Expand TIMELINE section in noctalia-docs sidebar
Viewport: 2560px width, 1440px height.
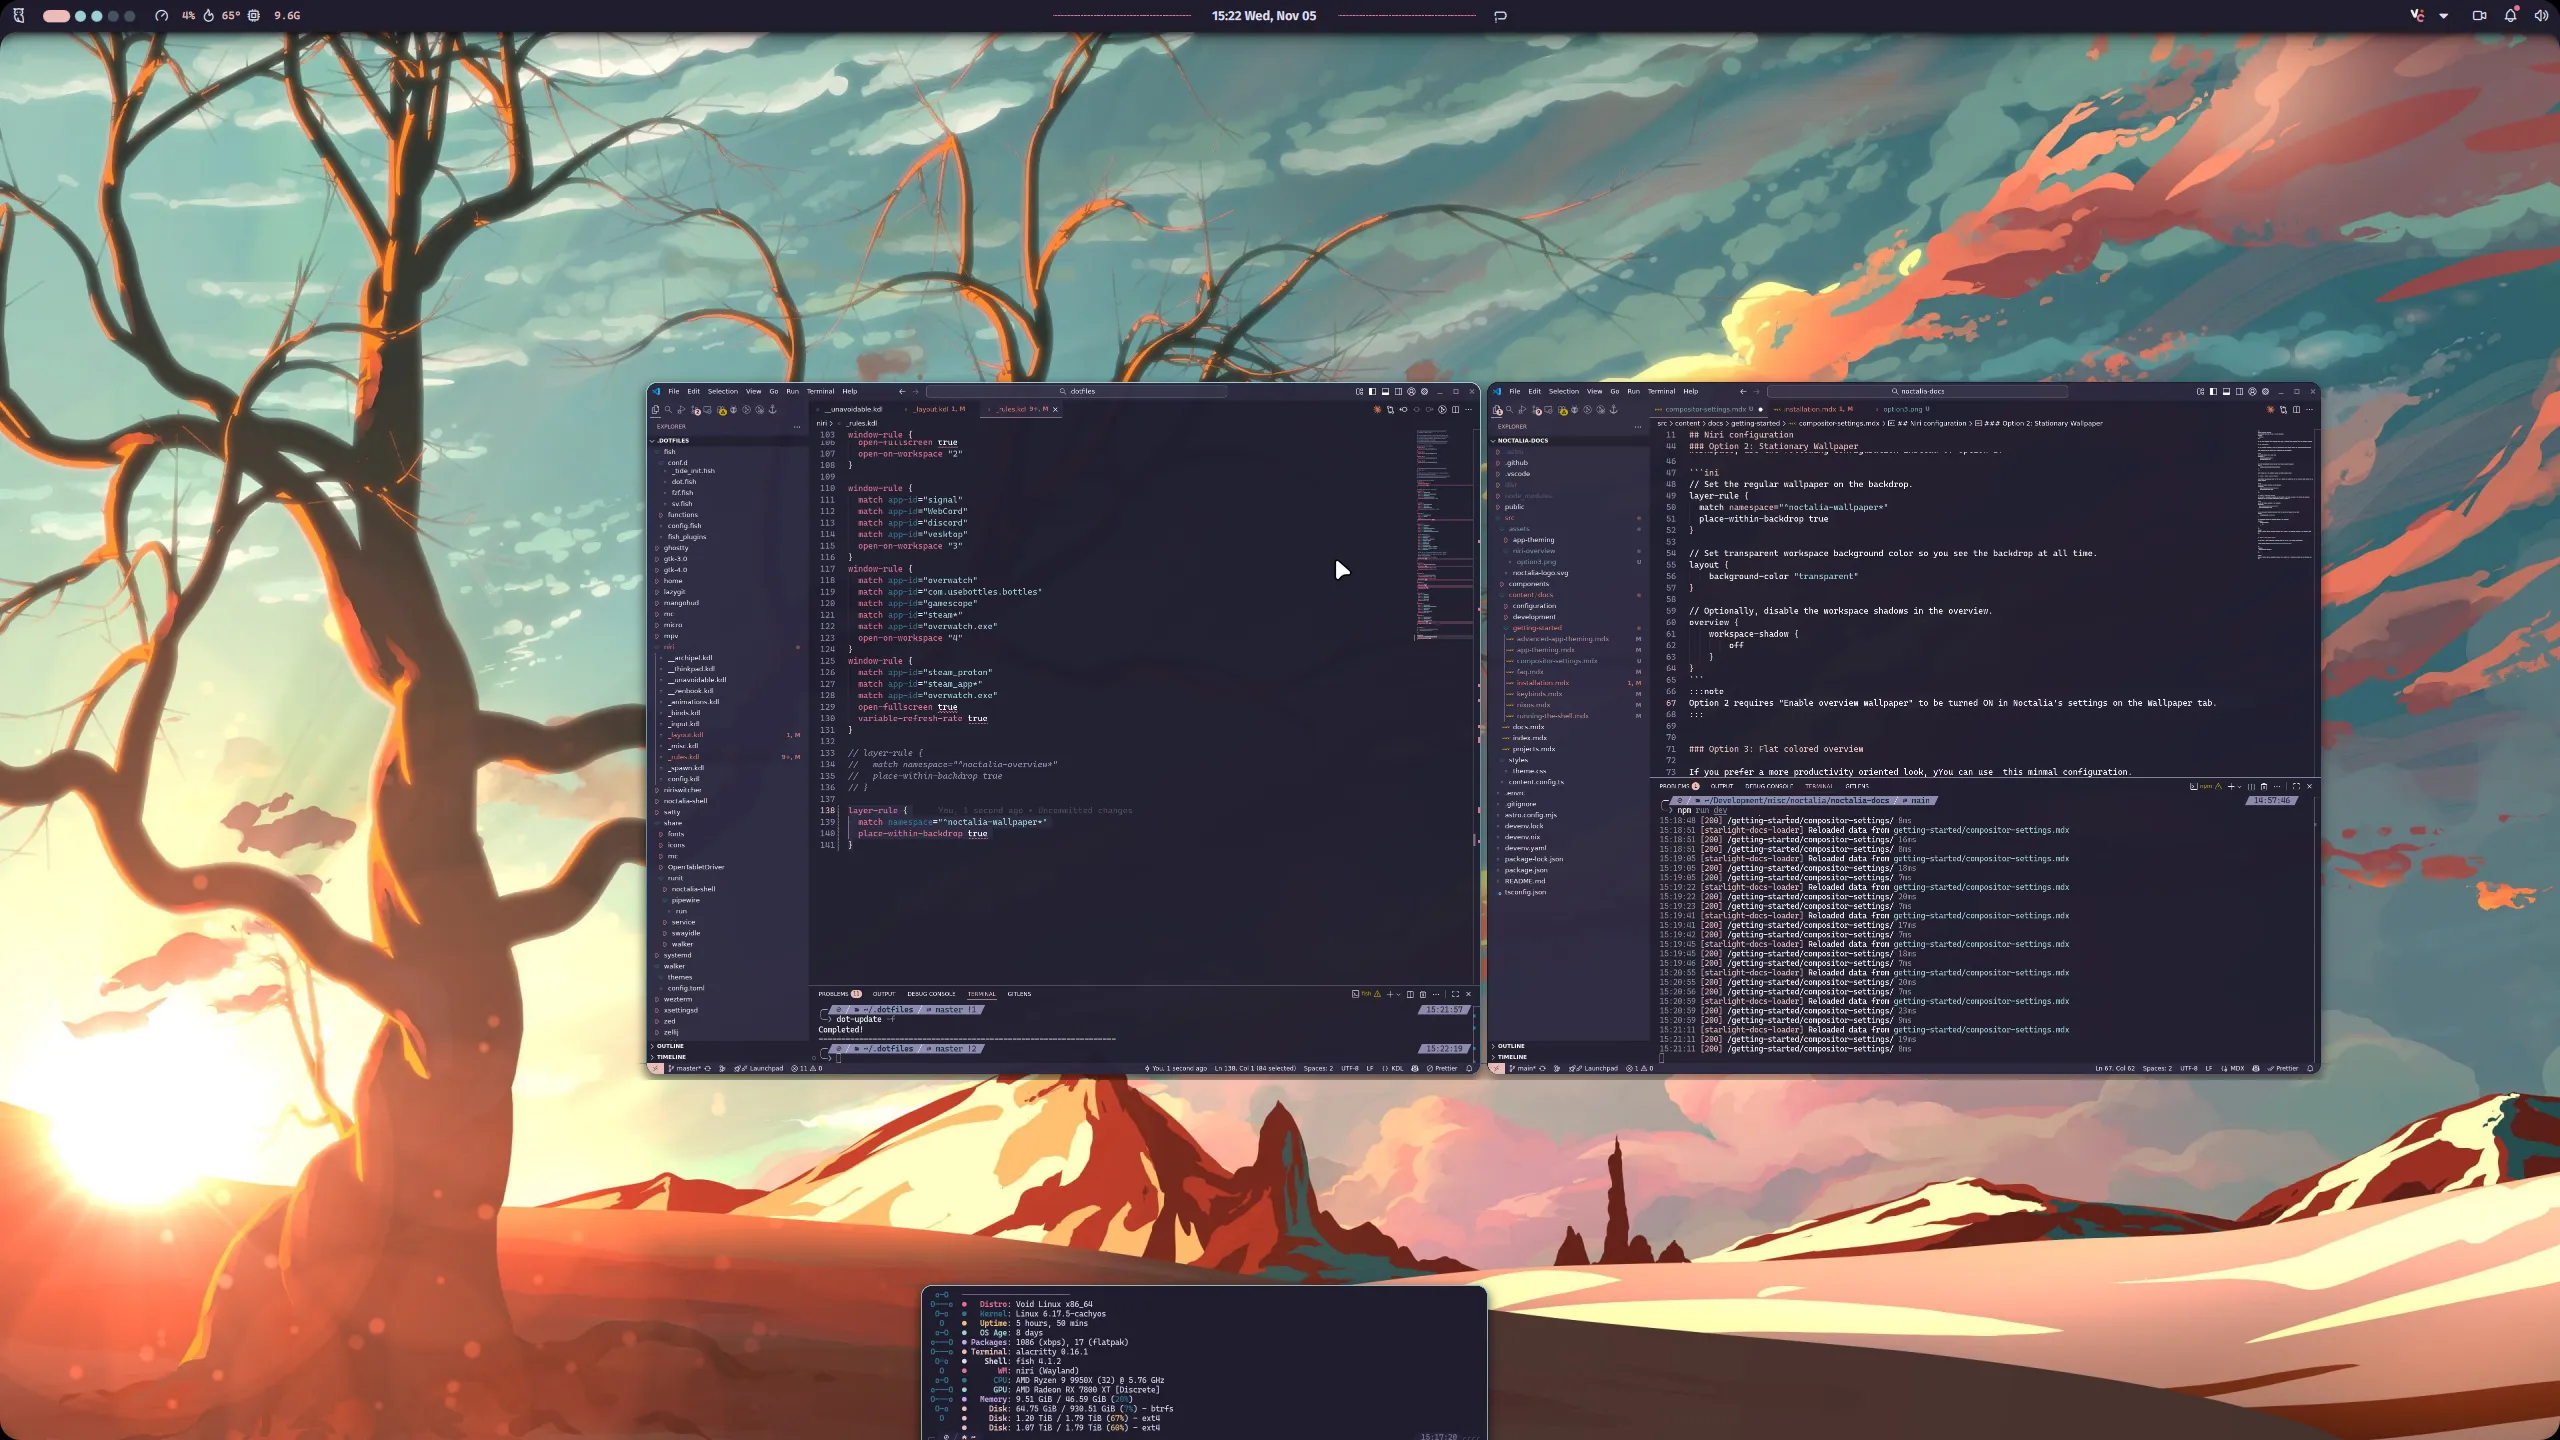pos(1512,1057)
